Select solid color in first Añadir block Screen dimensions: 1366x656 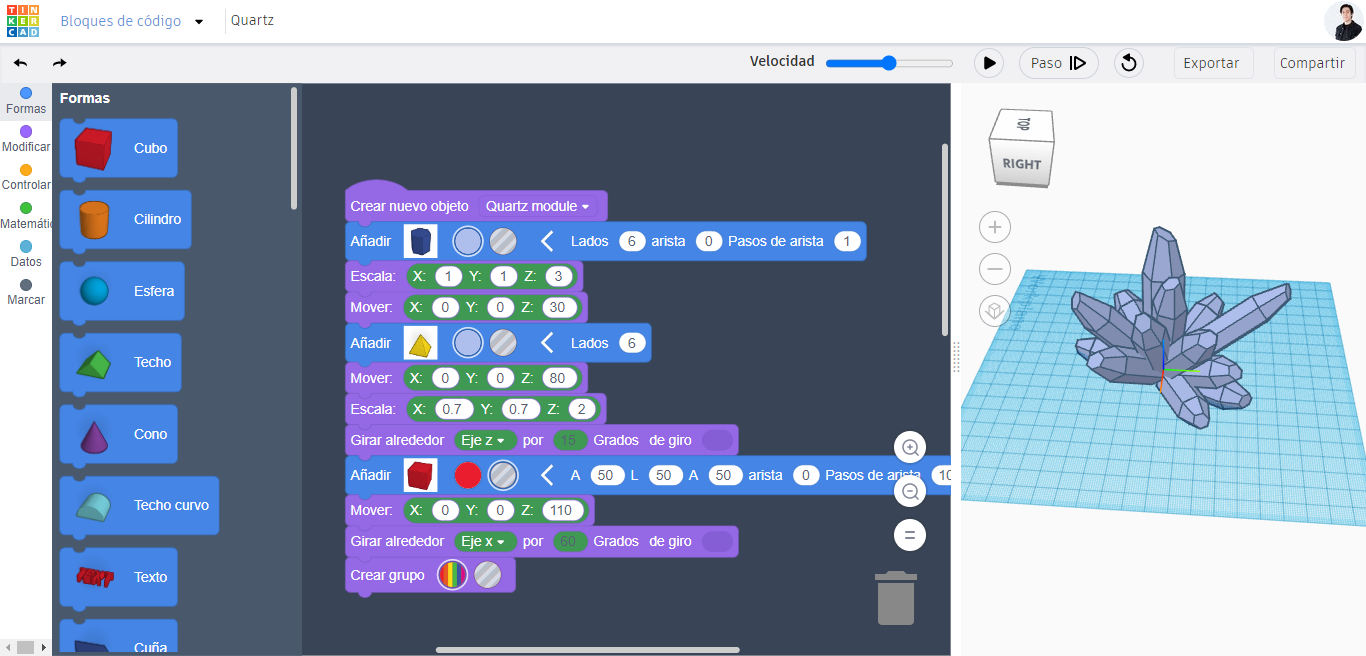coord(467,241)
